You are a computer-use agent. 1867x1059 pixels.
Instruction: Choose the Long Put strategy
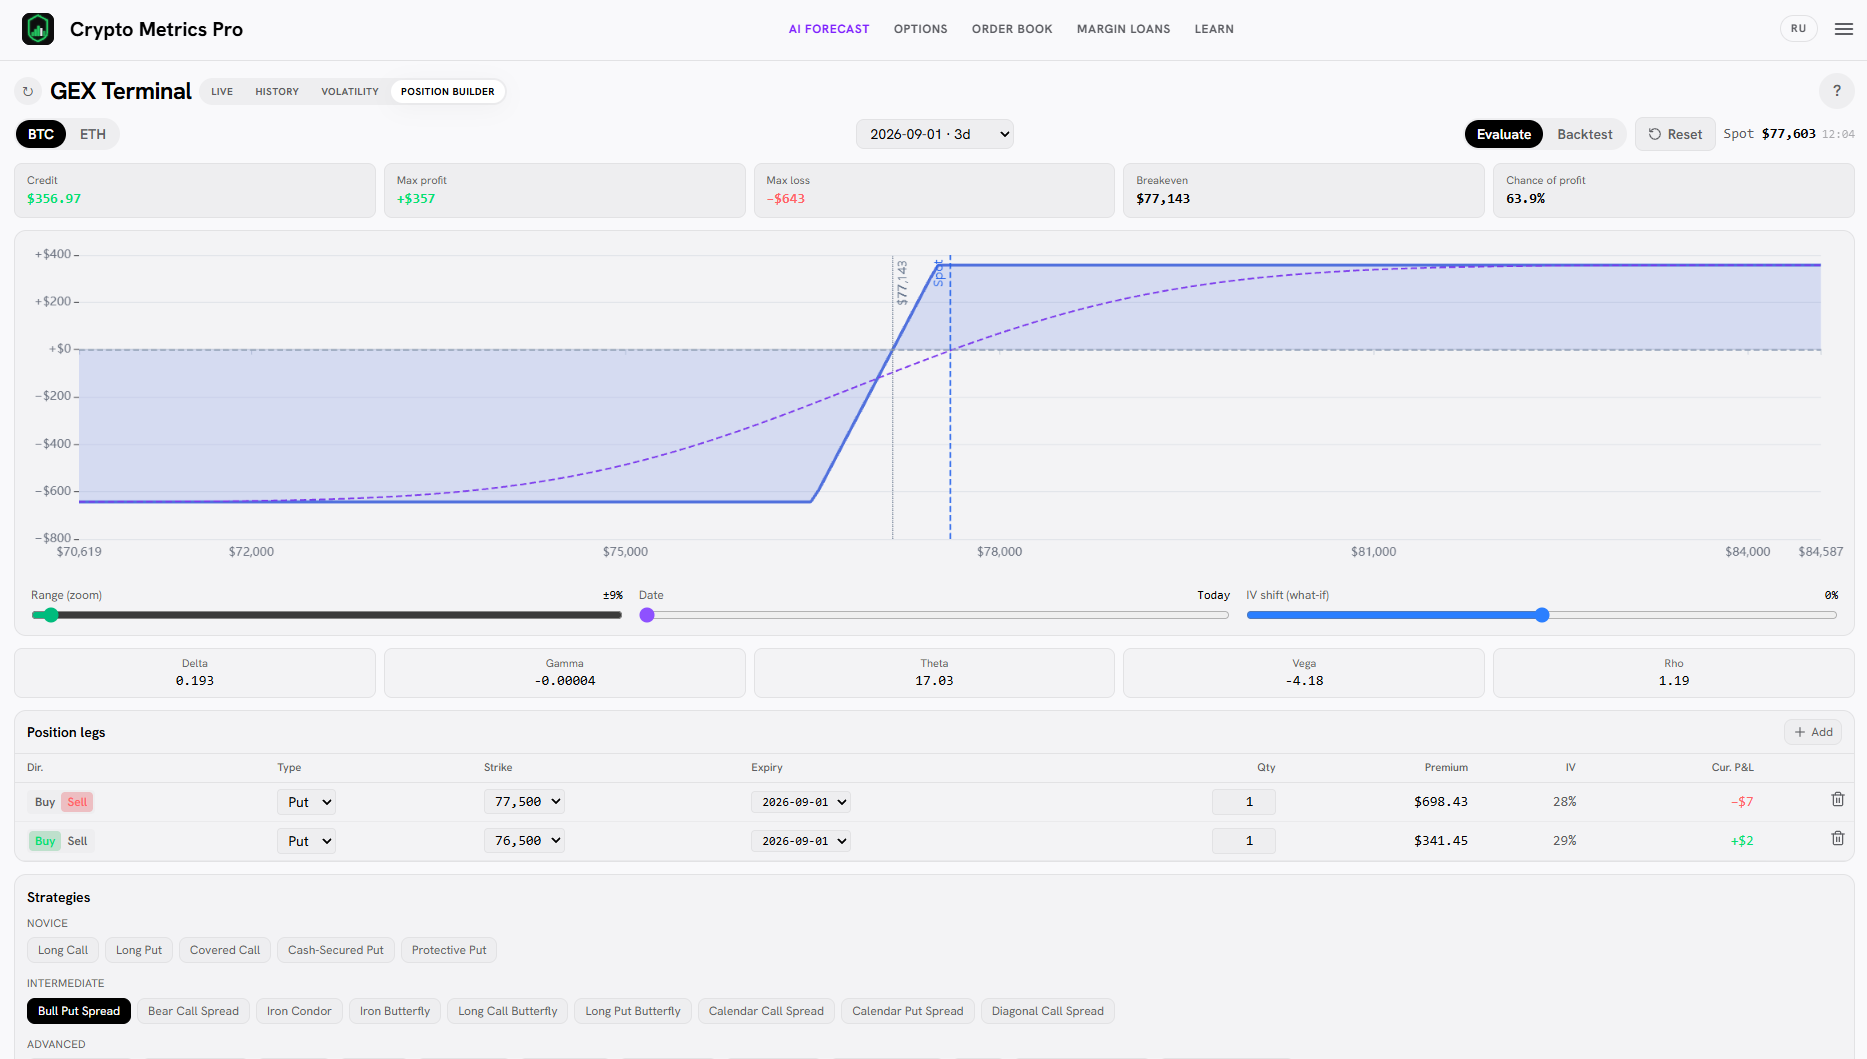pos(139,950)
